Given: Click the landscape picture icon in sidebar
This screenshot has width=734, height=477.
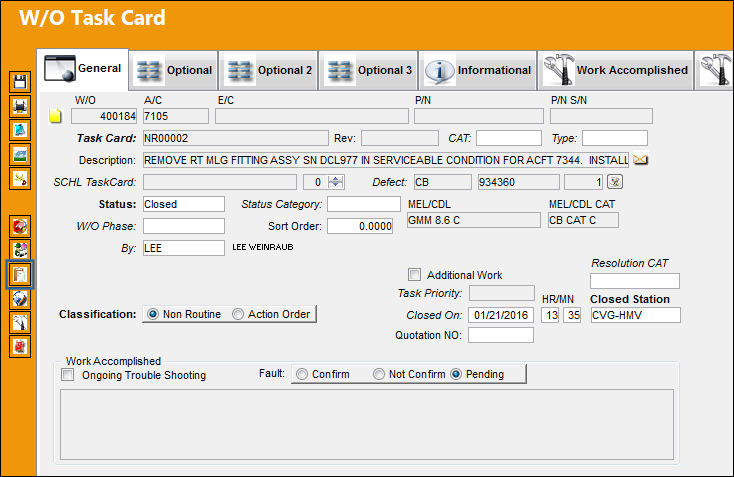Looking at the screenshot, I should pyautogui.click(x=20, y=154).
